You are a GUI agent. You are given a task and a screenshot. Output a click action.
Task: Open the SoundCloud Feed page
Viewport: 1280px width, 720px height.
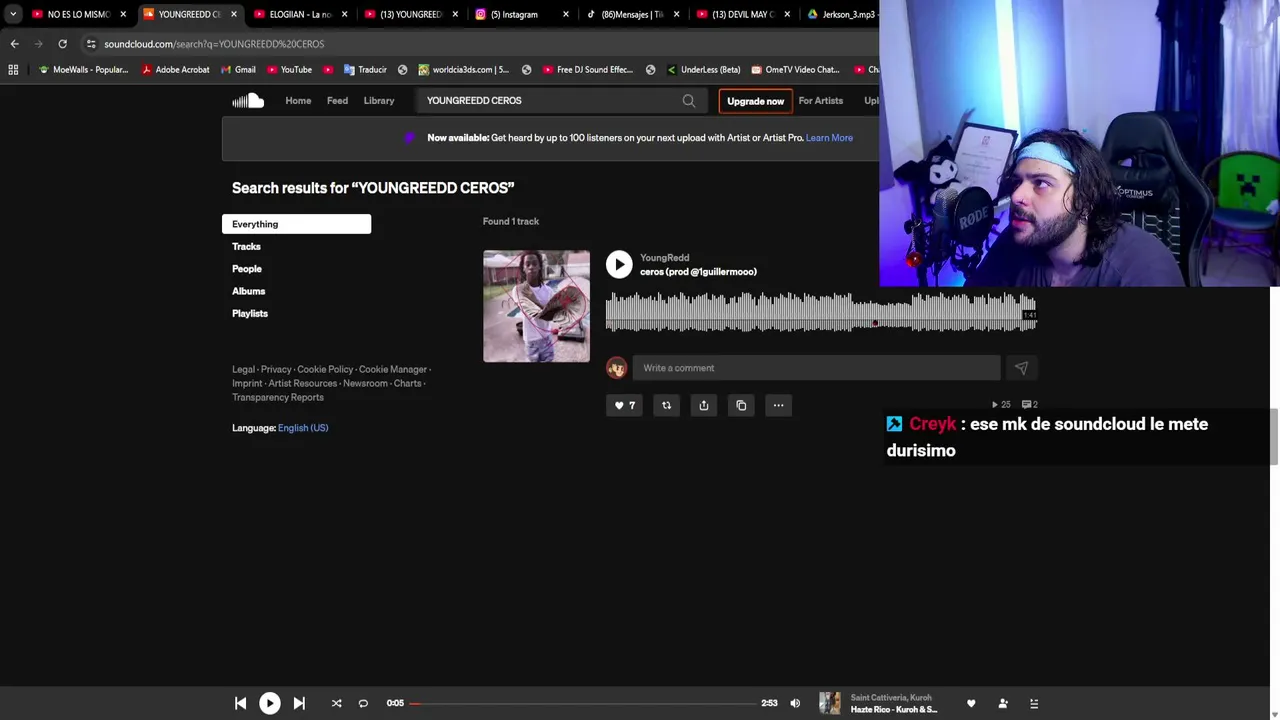point(337,100)
